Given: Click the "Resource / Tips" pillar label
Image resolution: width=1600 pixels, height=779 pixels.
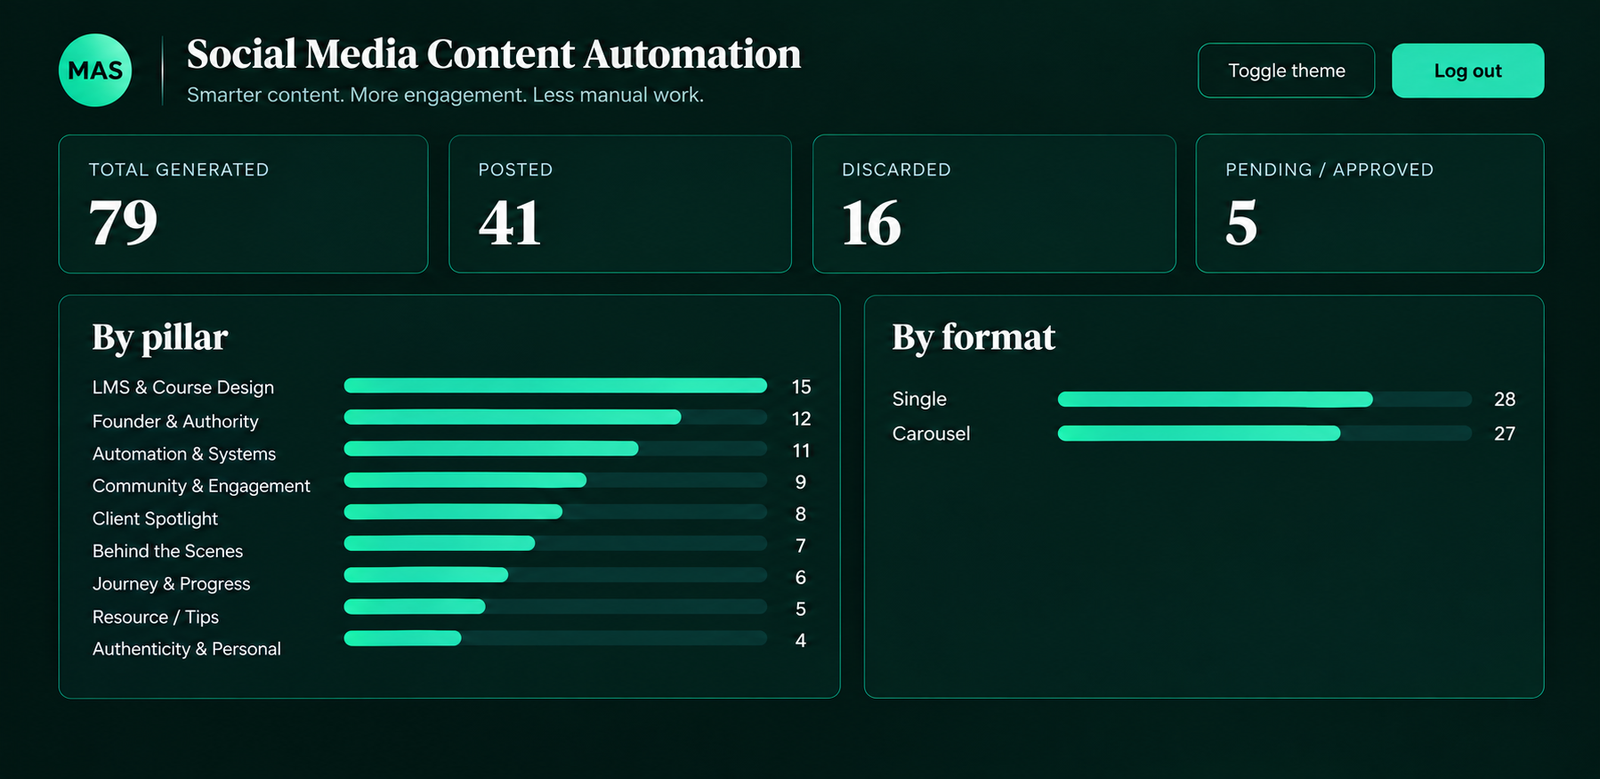Looking at the screenshot, I should [155, 617].
